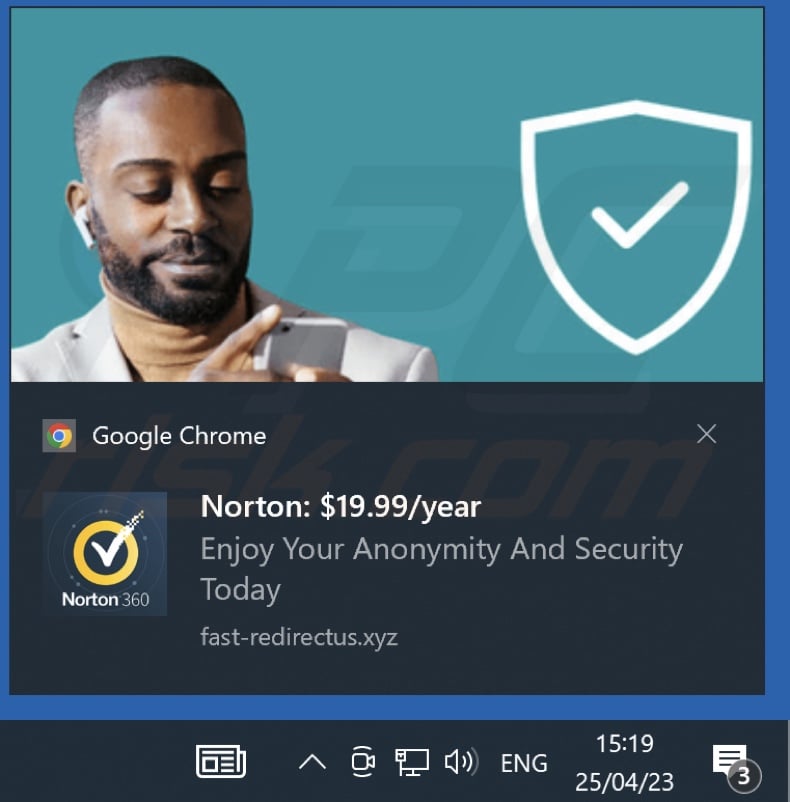This screenshot has width=790, height=802.
Task: Open the speaker volume tray icon
Action: click(461, 762)
